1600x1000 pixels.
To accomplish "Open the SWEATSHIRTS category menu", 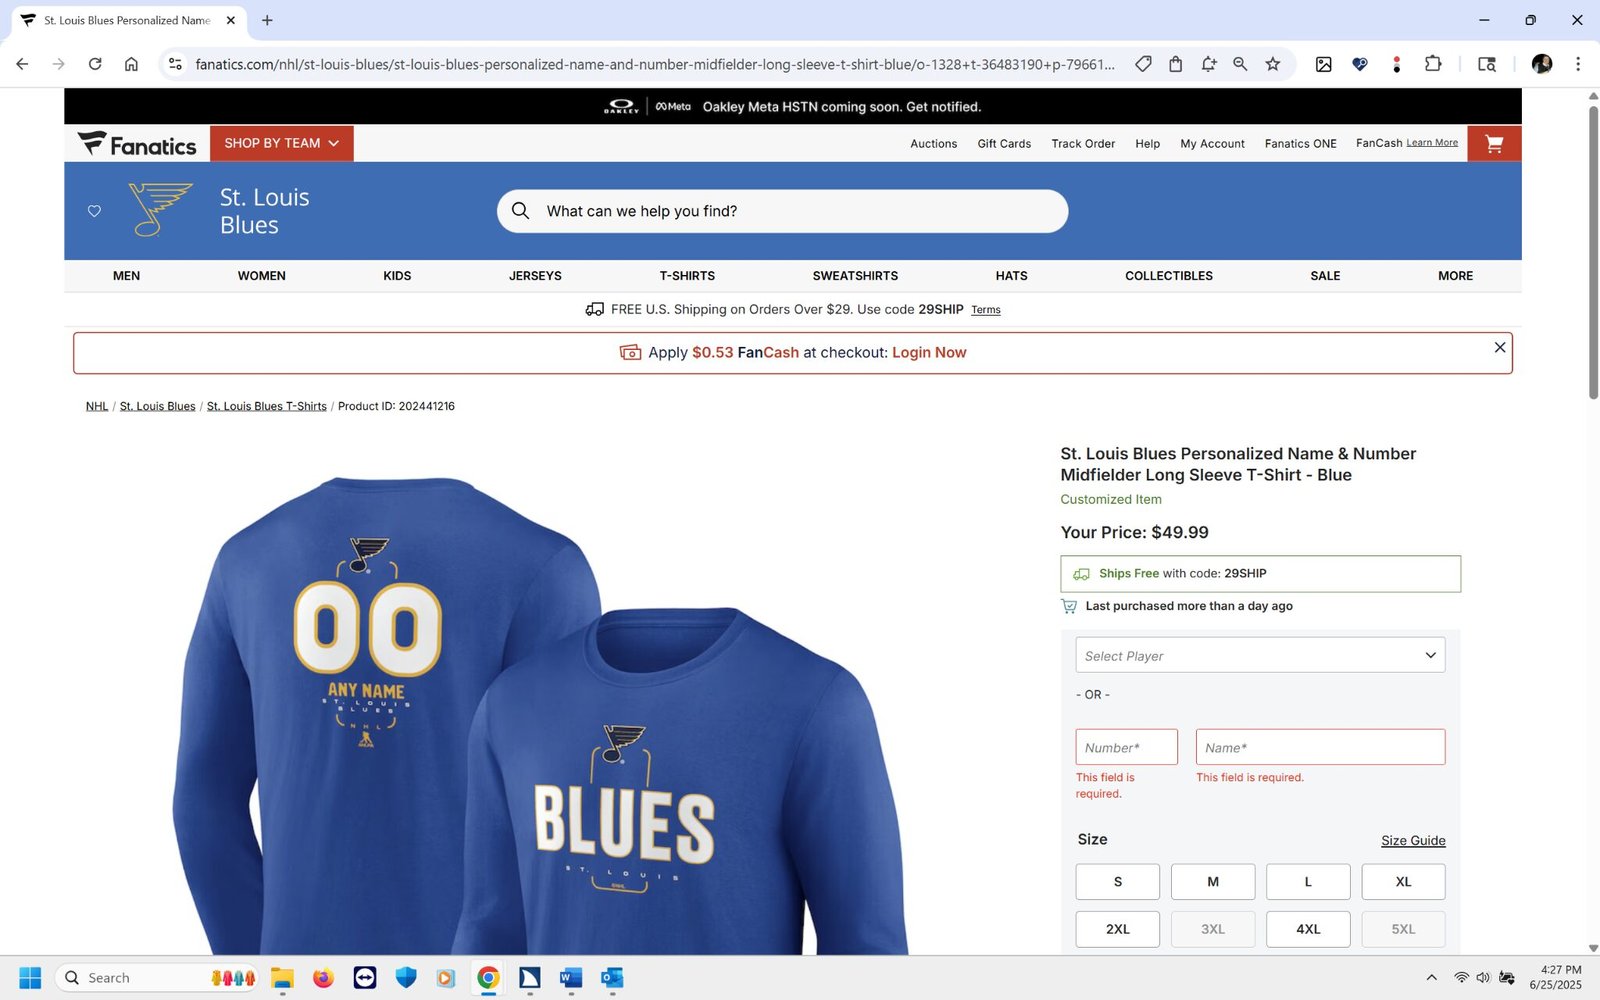I will pyautogui.click(x=855, y=276).
